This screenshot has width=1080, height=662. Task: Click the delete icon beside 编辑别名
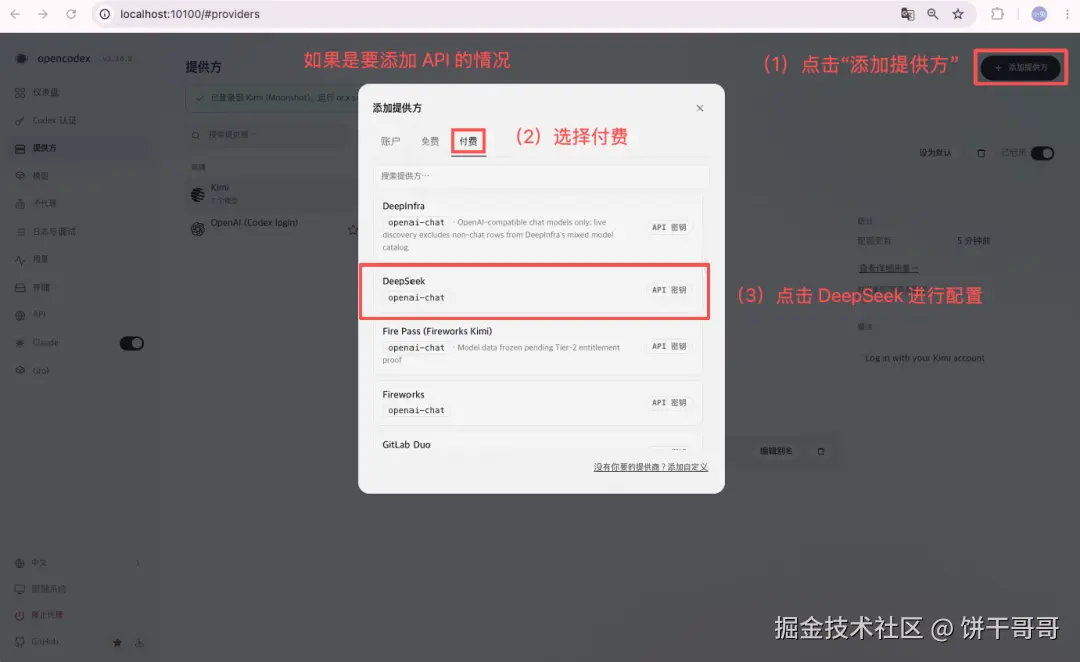pyautogui.click(x=820, y=451)
